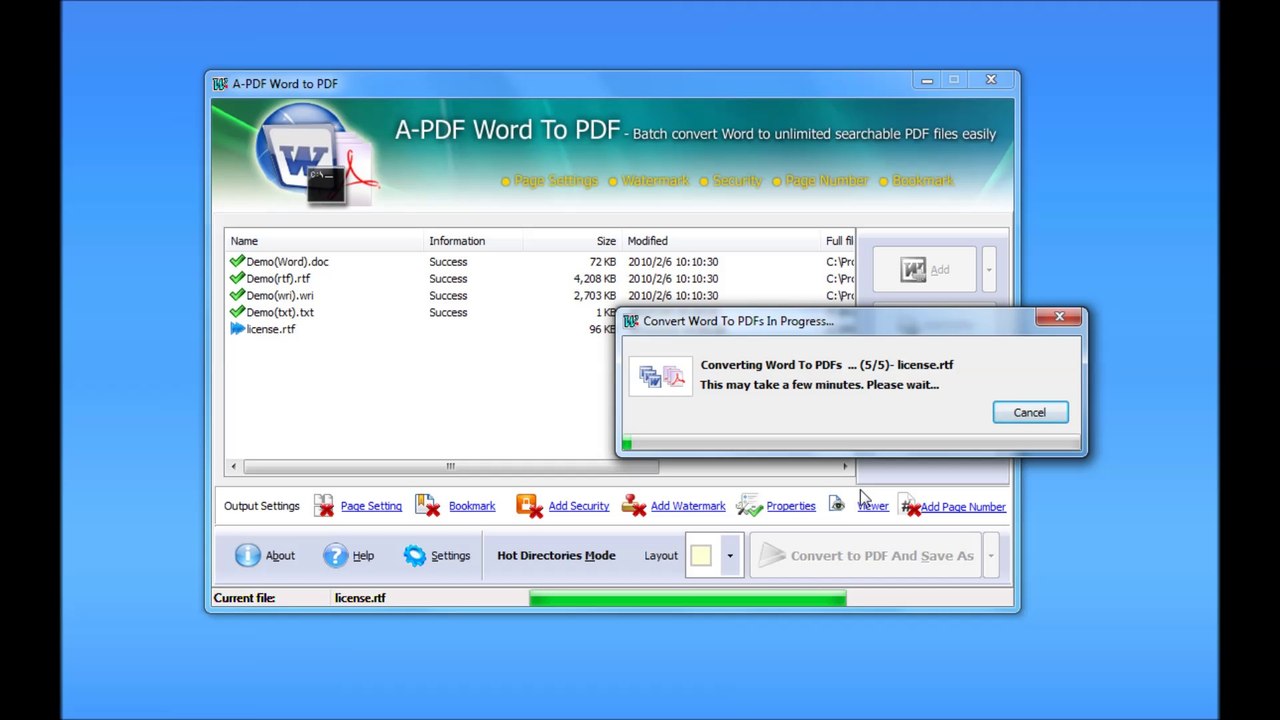Click the green check beside Demo(rtf).rtf
This screenshot has width=1280, height=720.
[237, 278]
